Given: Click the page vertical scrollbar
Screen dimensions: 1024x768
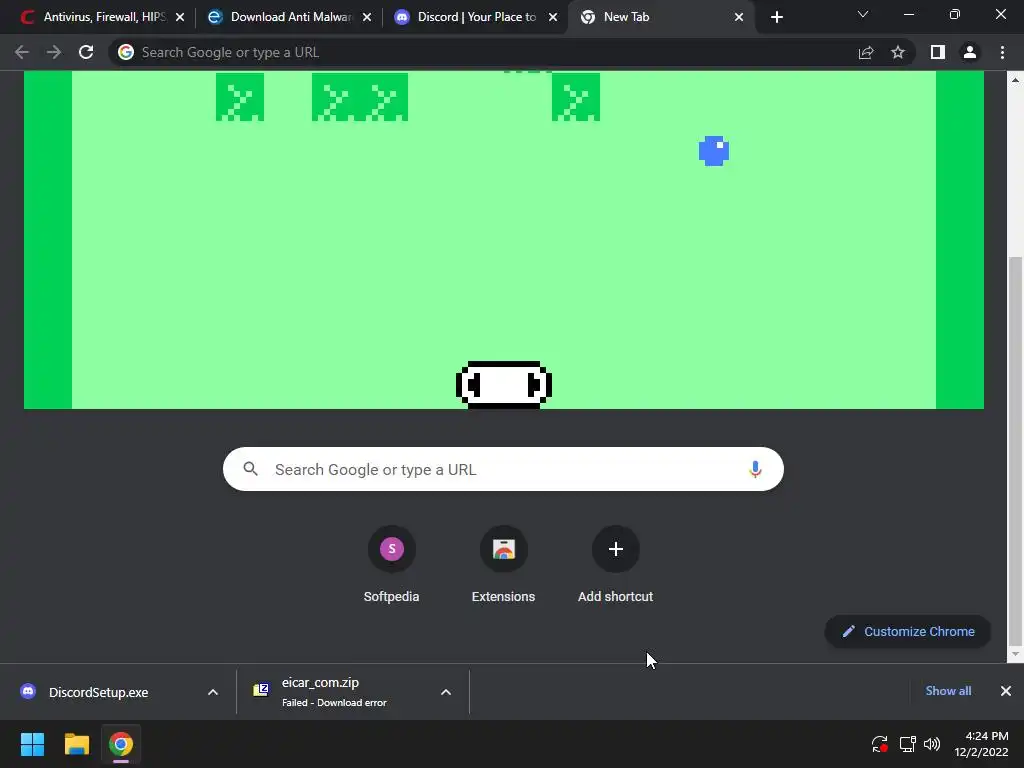Looking at the screenshot, I should click(1015, 449).
